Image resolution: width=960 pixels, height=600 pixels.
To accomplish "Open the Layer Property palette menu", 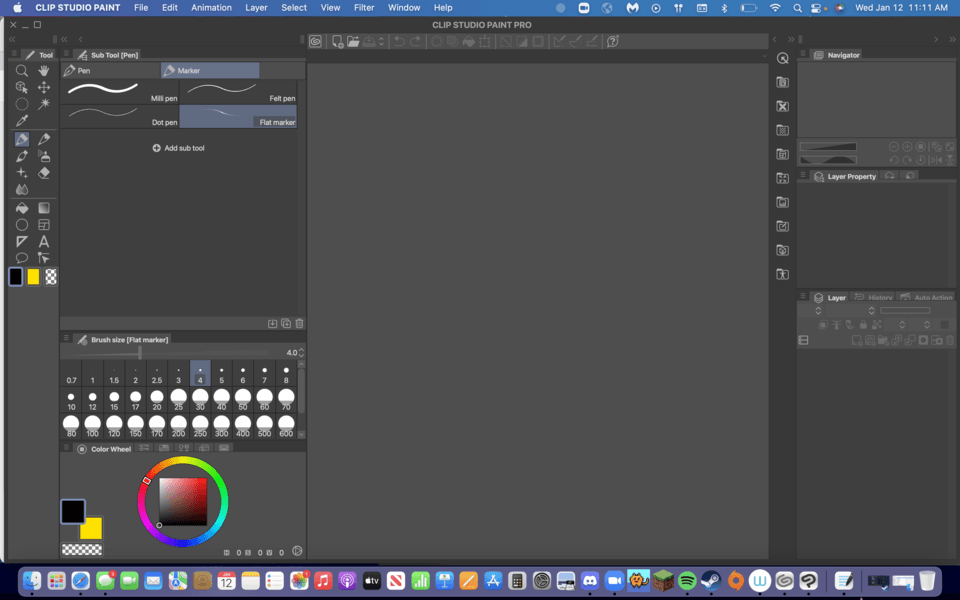I will 803,176.
